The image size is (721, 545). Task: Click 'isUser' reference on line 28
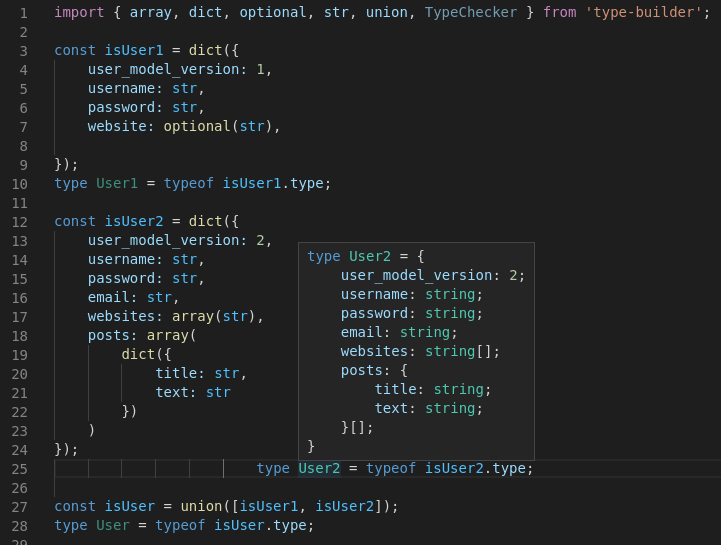(239, 526)
